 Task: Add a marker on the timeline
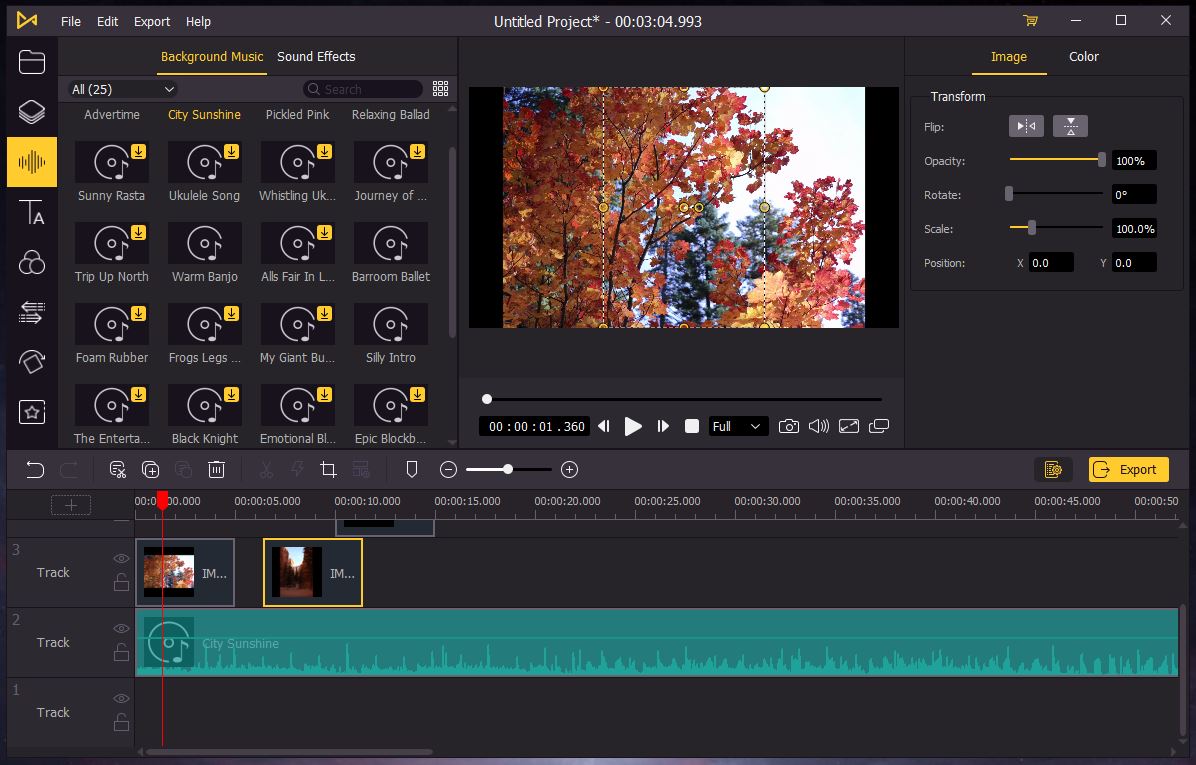411,469
